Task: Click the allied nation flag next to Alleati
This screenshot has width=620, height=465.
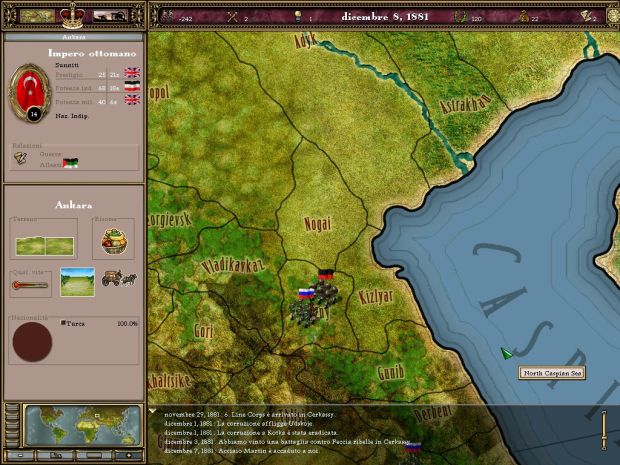Action: click(70, 163)
